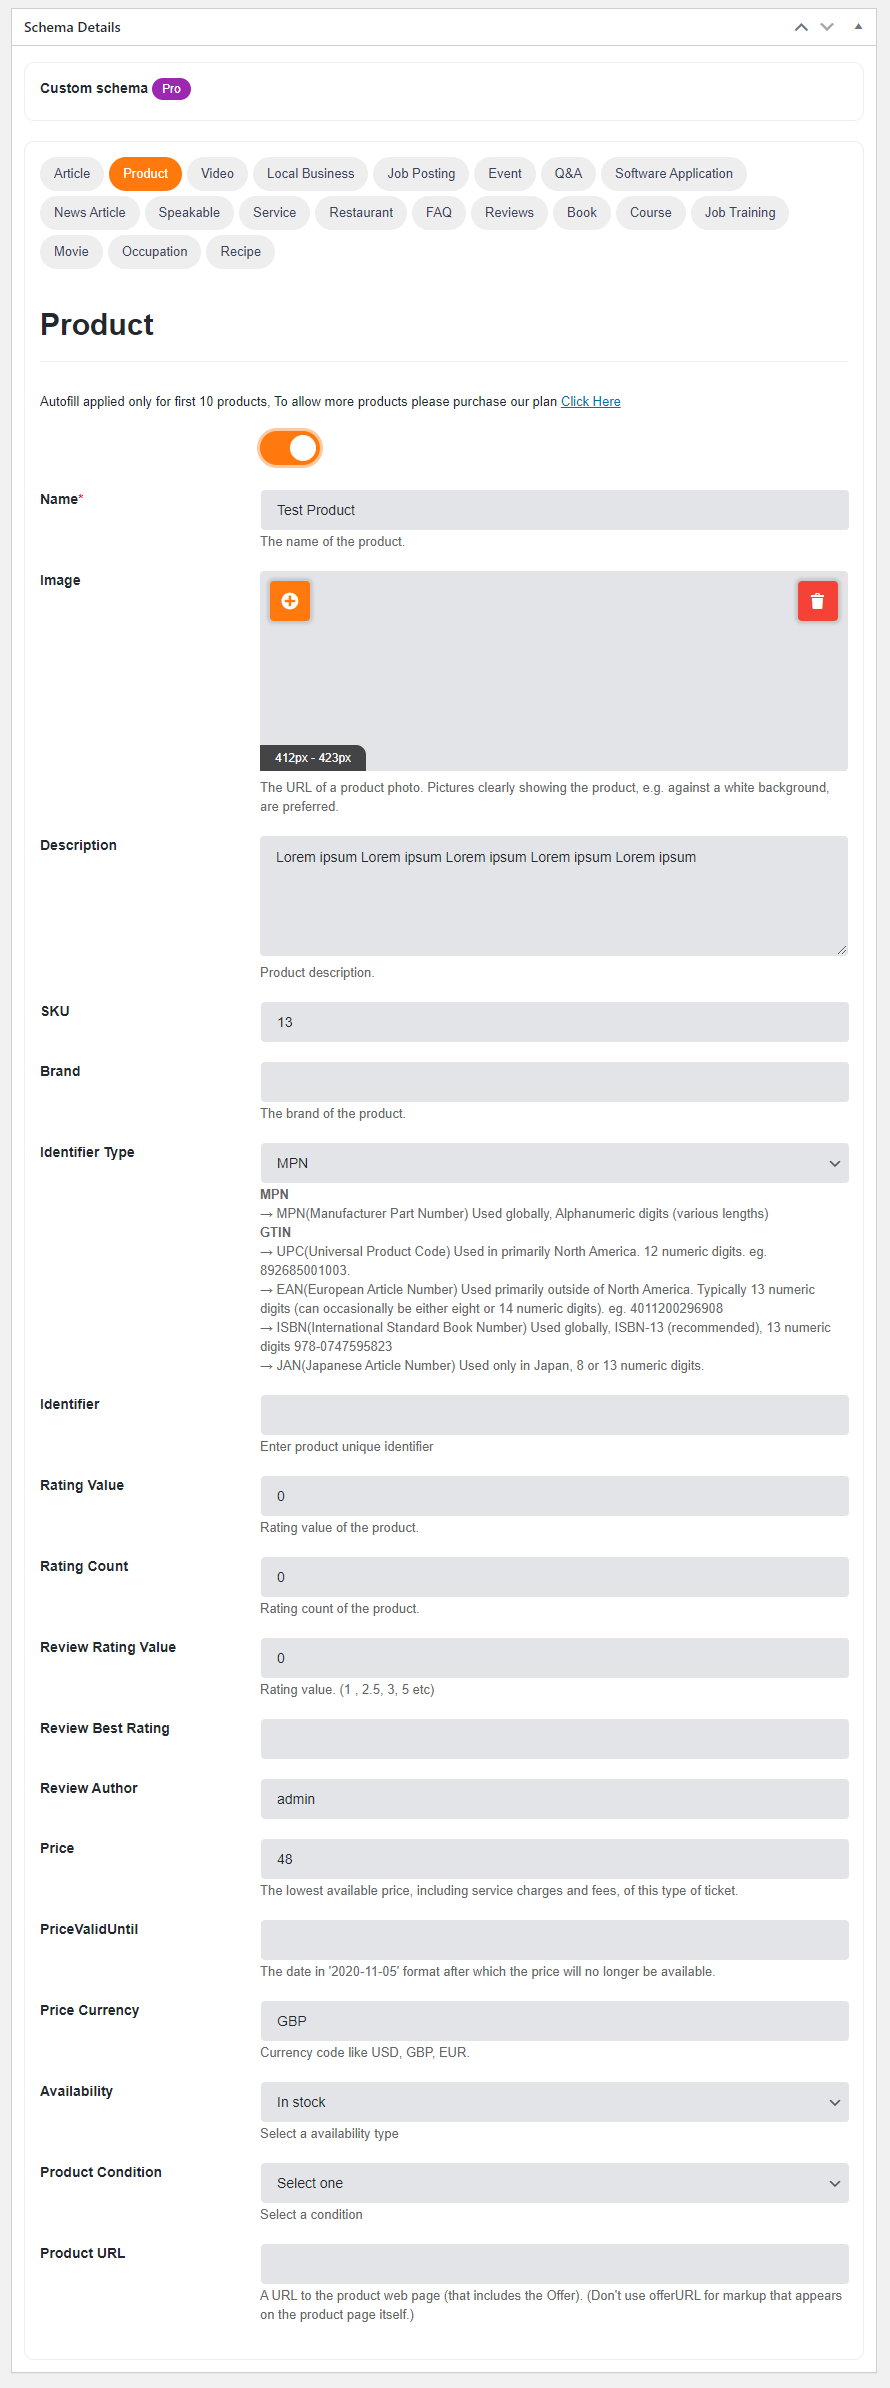
Task: Expand the Product Condition dropdown
Action: point(554,2183)
